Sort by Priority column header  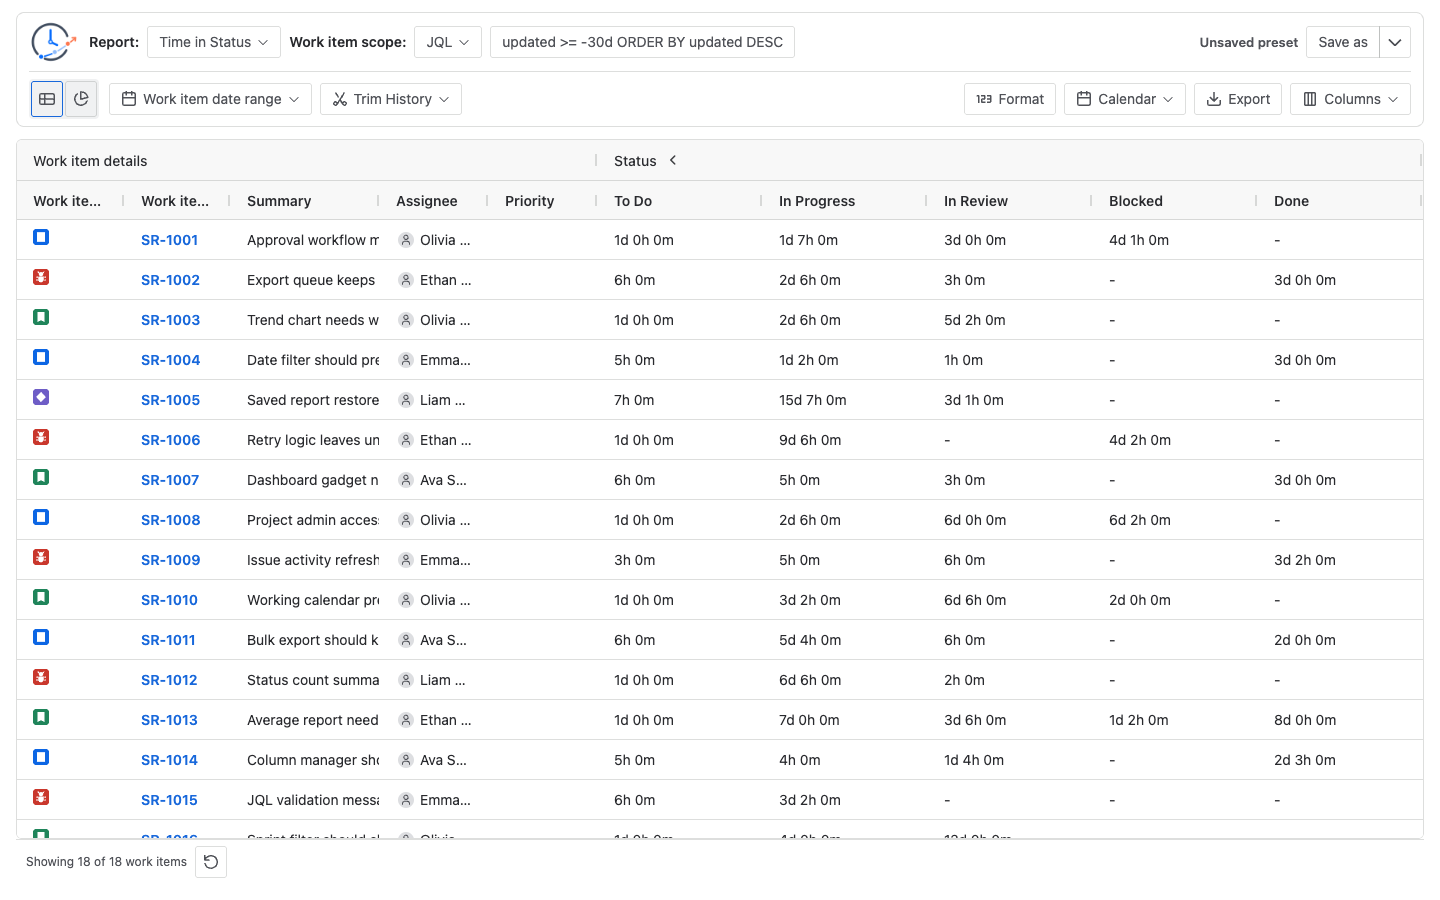pyautogui.click(x=530, y=201)
